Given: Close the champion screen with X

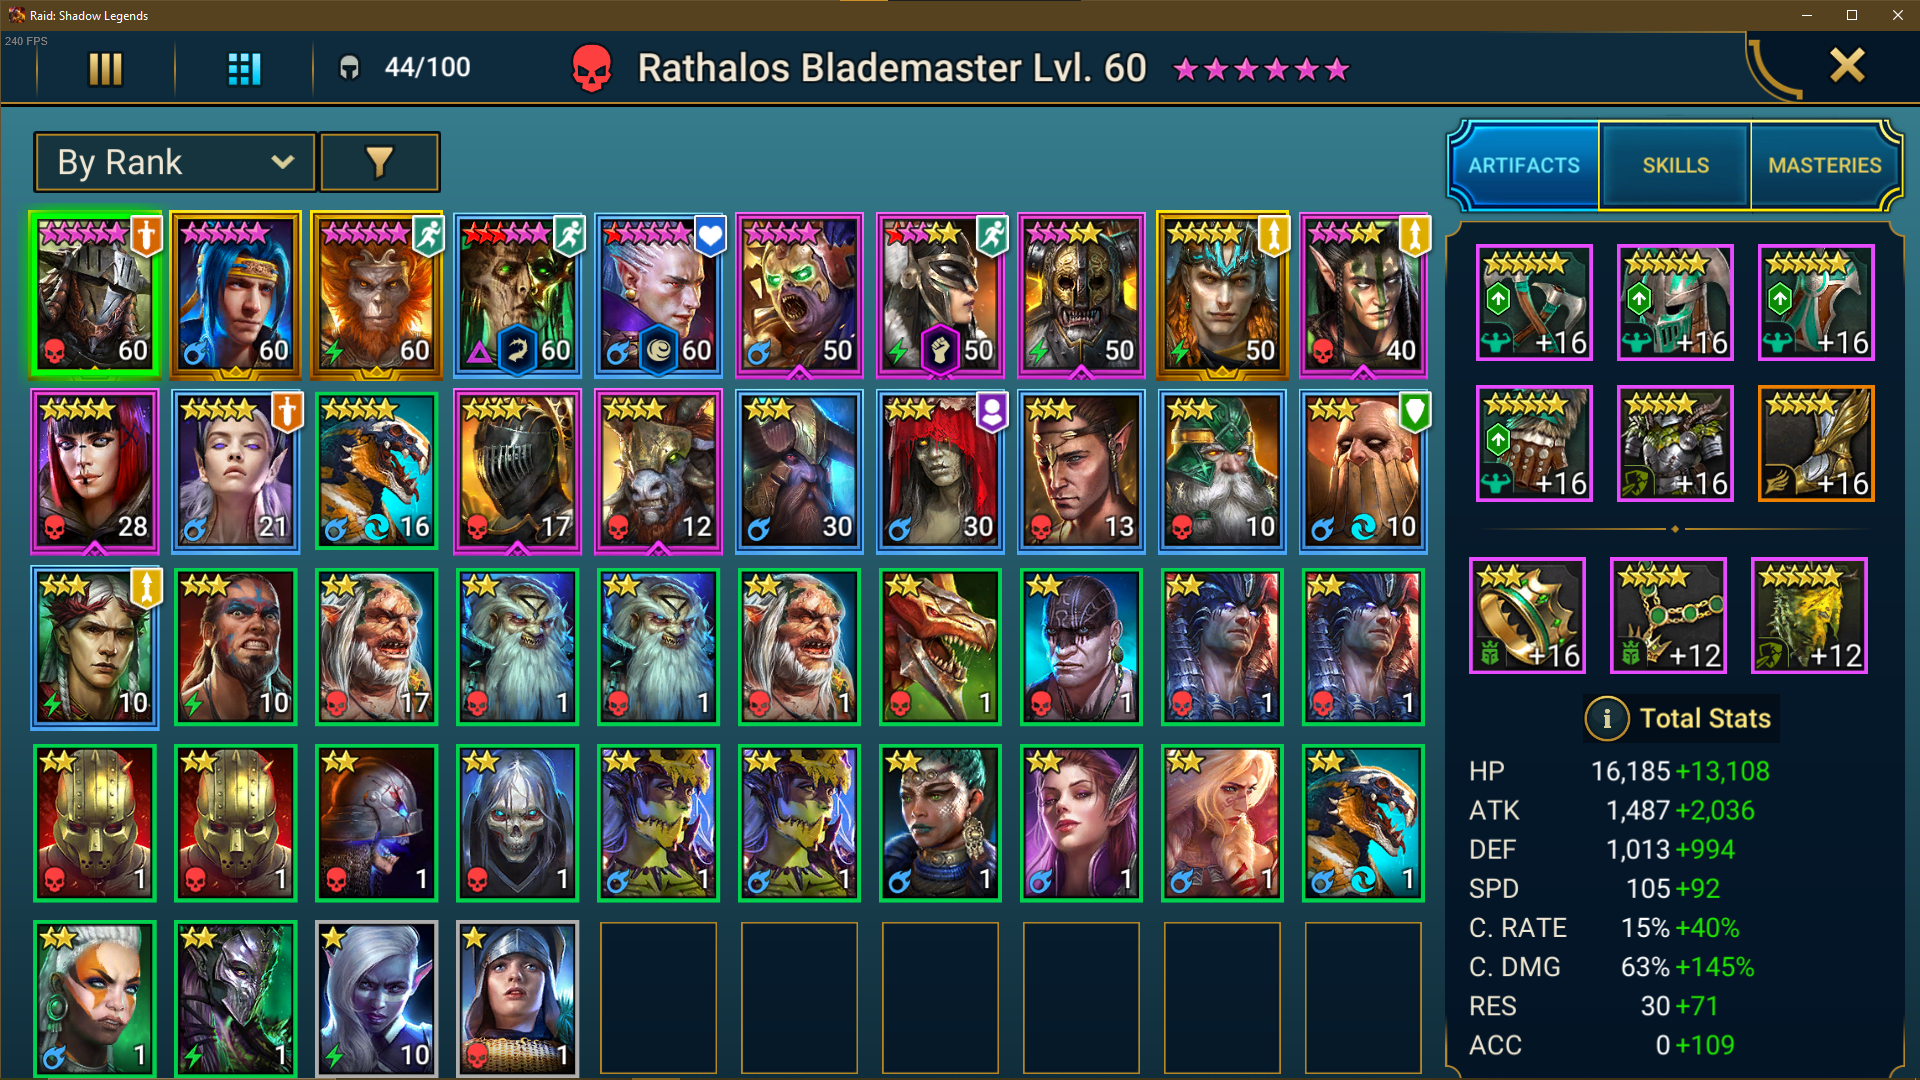Looking at the screenshot, I should (x=1846, y=66).
